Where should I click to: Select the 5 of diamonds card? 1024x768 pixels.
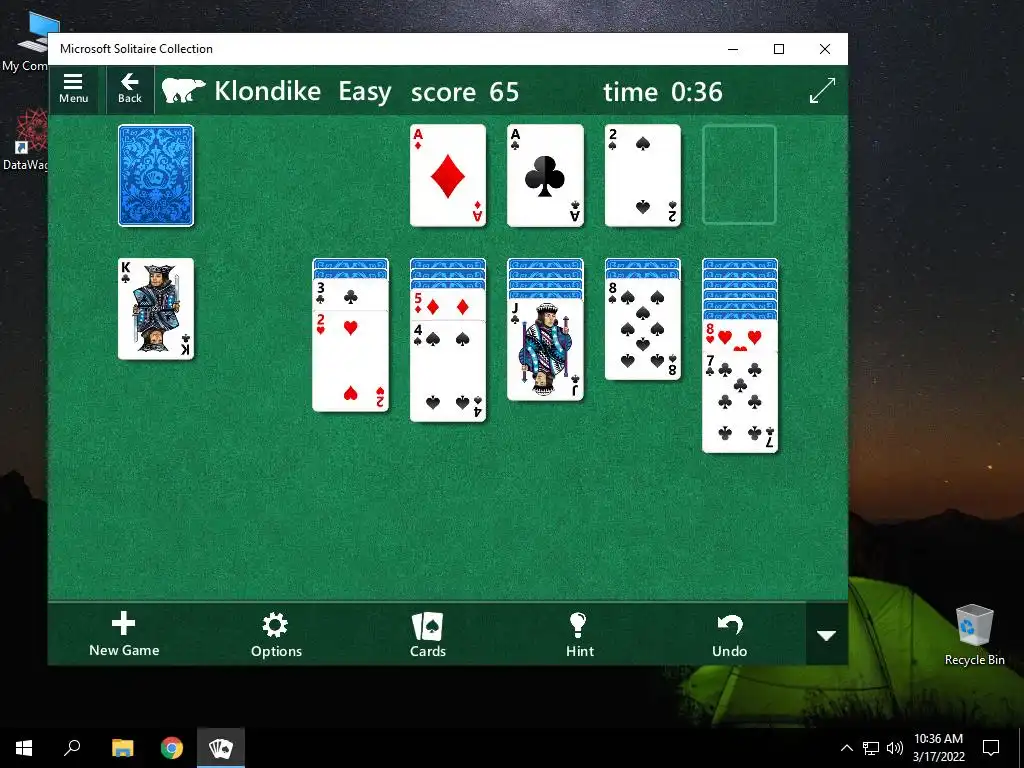tap(448, 305)
